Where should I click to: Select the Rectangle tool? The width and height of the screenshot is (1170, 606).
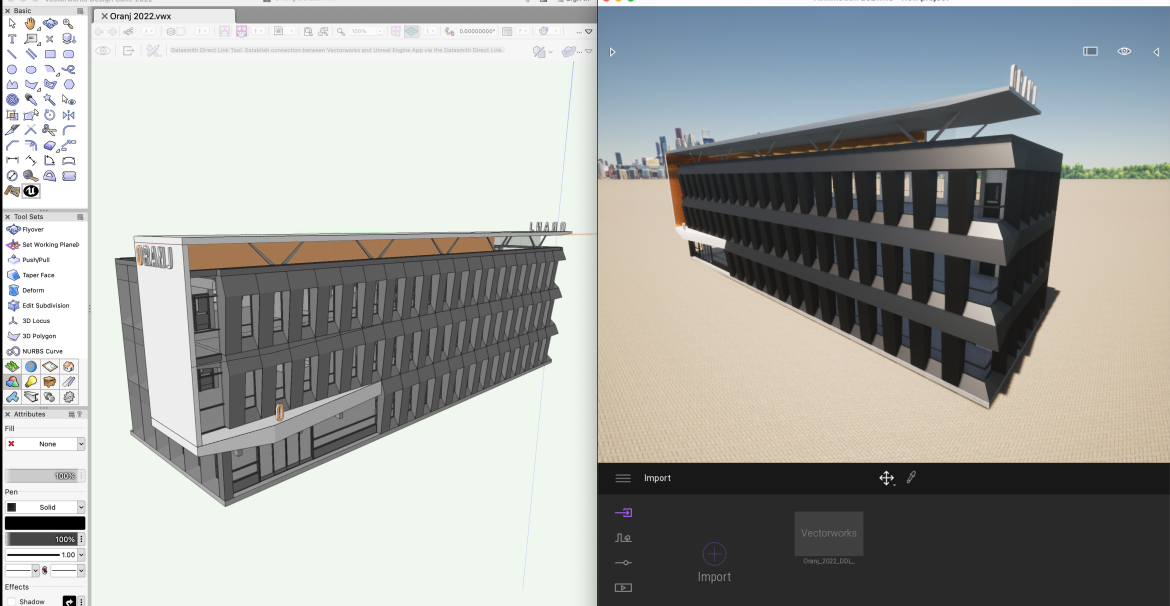[x=50, y=54]
